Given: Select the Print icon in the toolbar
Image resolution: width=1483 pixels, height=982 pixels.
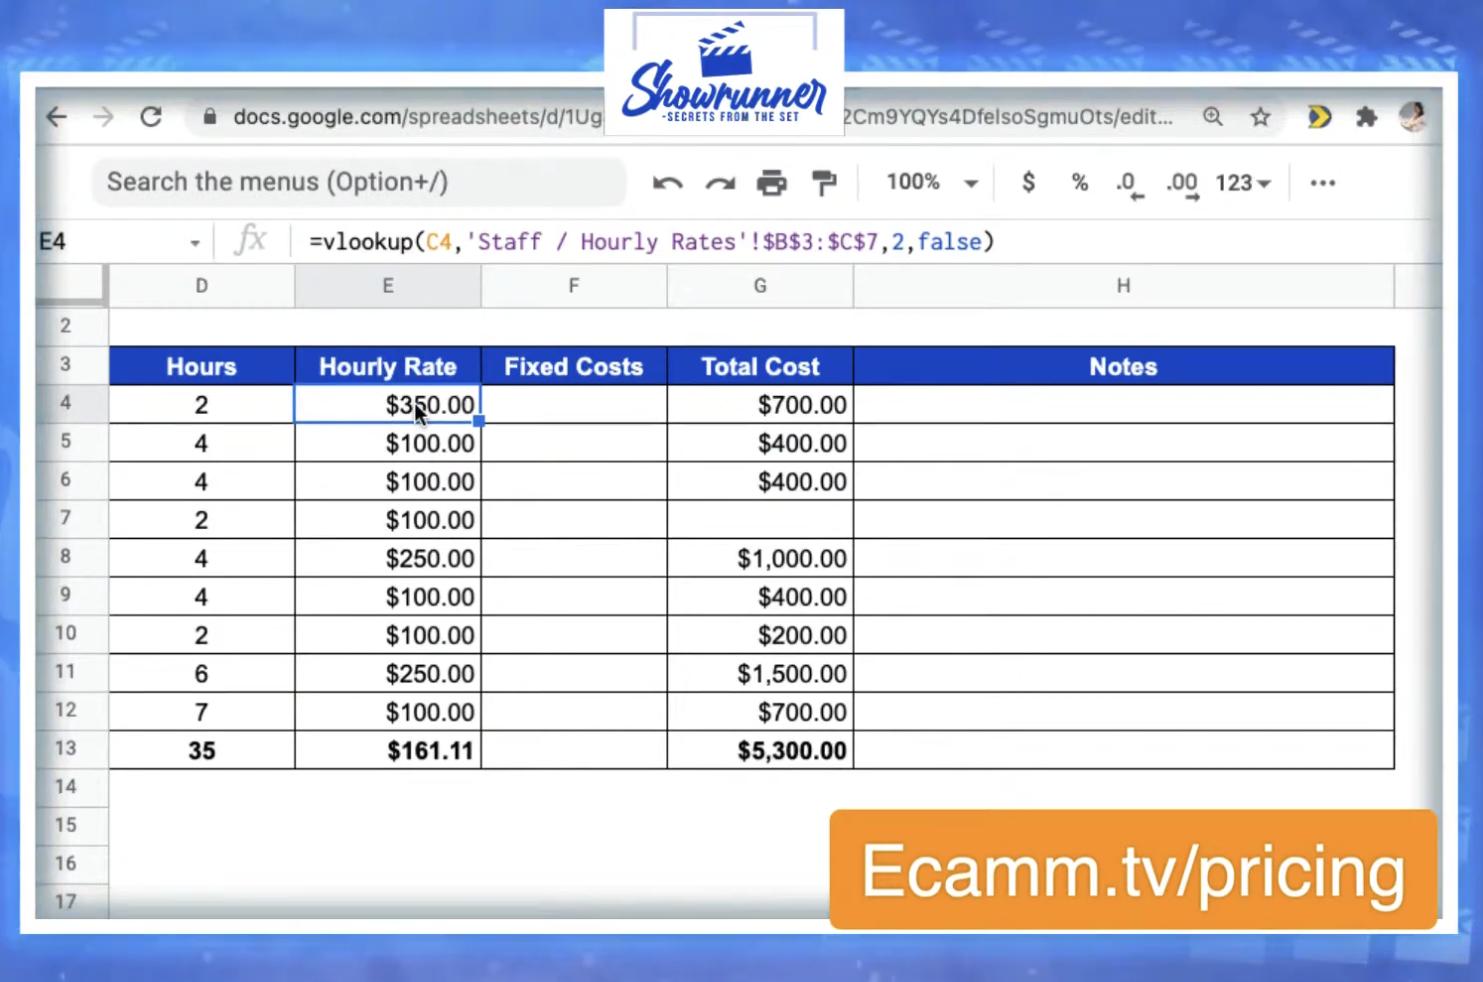Looking at the screenshot, I should (771, 182).
